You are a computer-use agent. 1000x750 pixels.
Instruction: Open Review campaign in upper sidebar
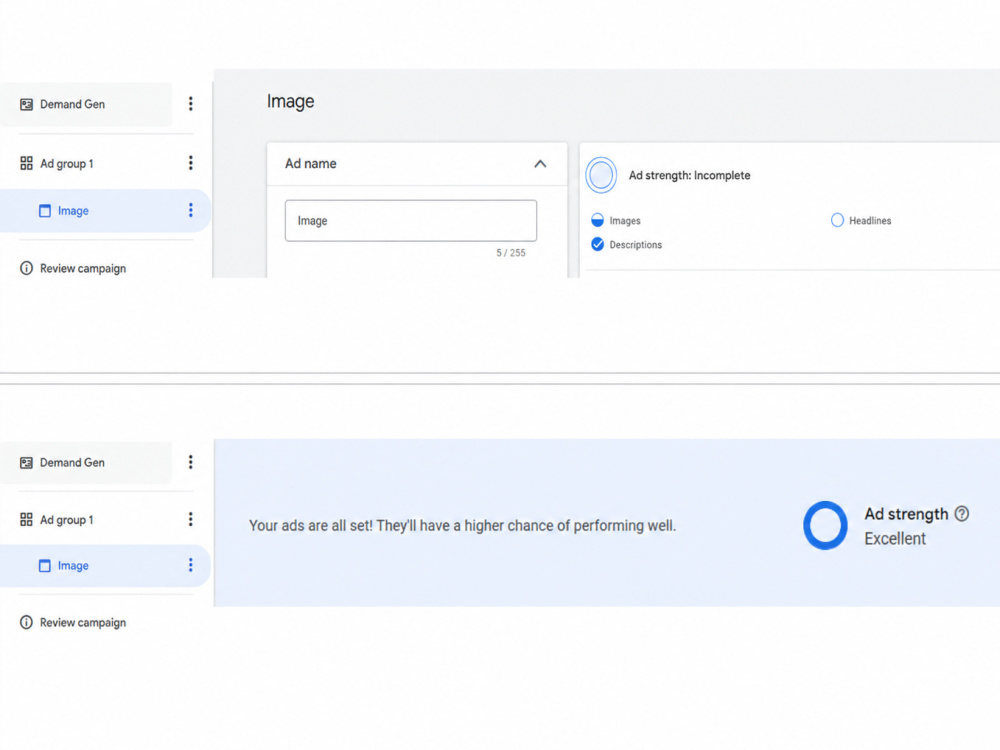82,268
